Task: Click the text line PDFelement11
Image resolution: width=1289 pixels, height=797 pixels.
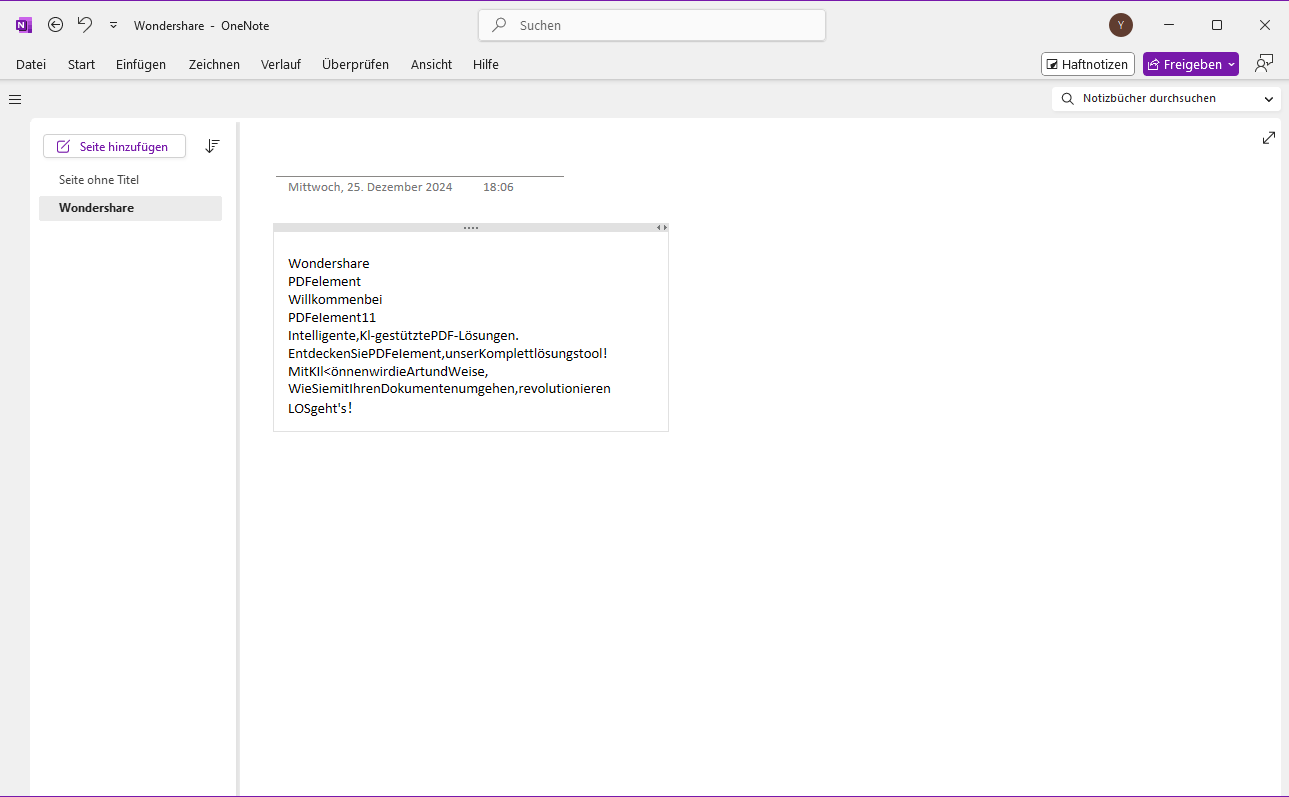Action: 332,317
